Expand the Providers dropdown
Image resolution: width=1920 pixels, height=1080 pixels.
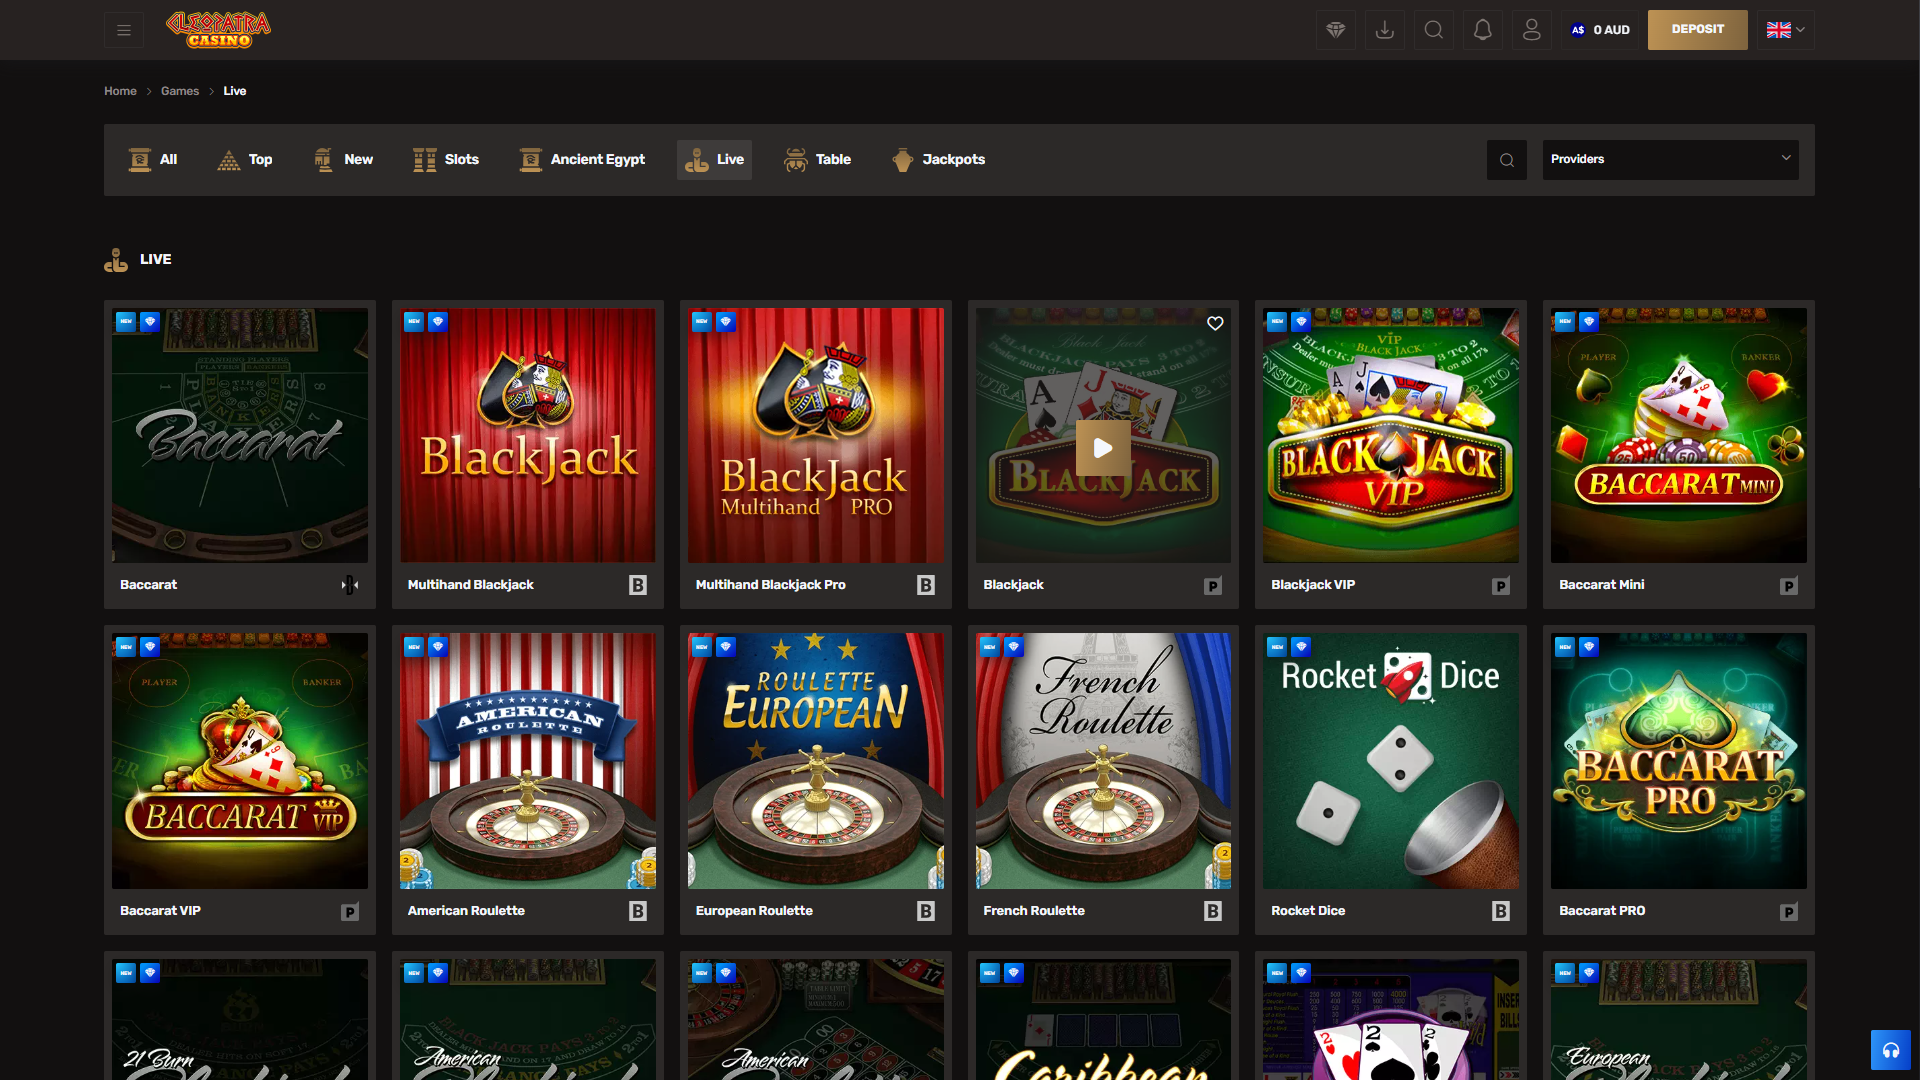(x=1670, y=160)
